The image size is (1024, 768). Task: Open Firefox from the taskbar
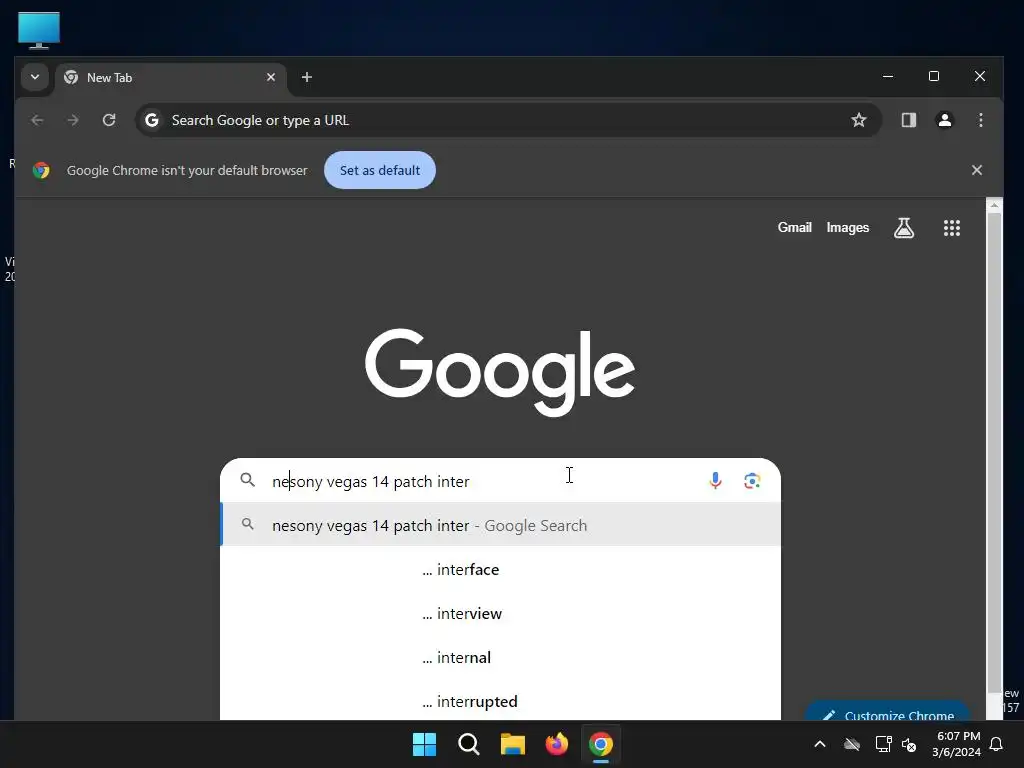point(556,744)
